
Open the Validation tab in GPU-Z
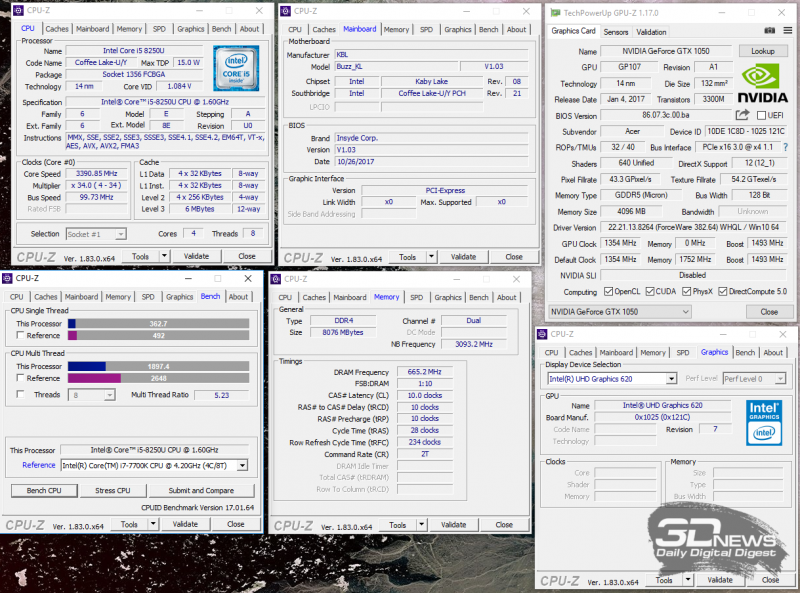pos(651,32)
